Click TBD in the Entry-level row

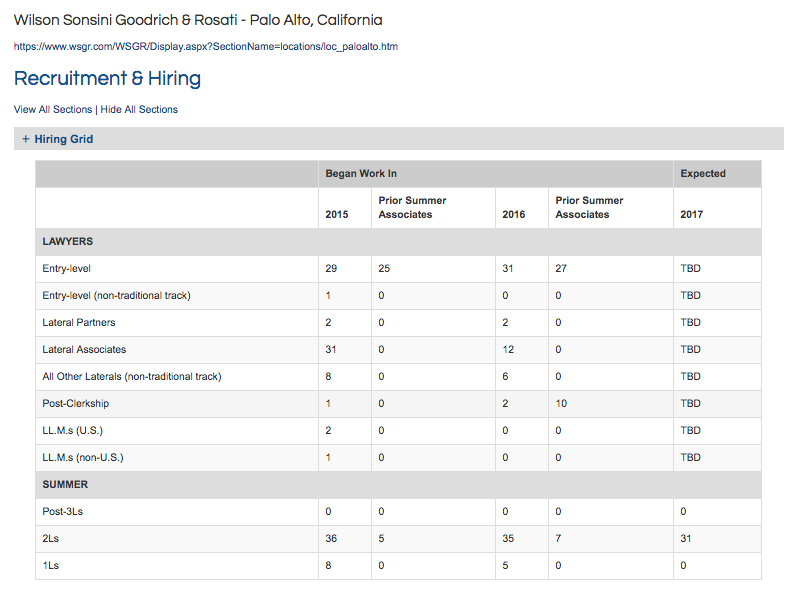[x=690, y=269]
